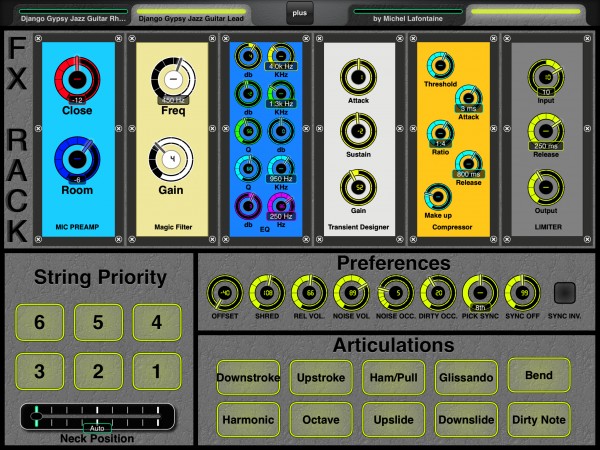Click the Limiter Output knob
Image resolution: width=600 pixels, height=450 pixels.
tap(546, 188)
